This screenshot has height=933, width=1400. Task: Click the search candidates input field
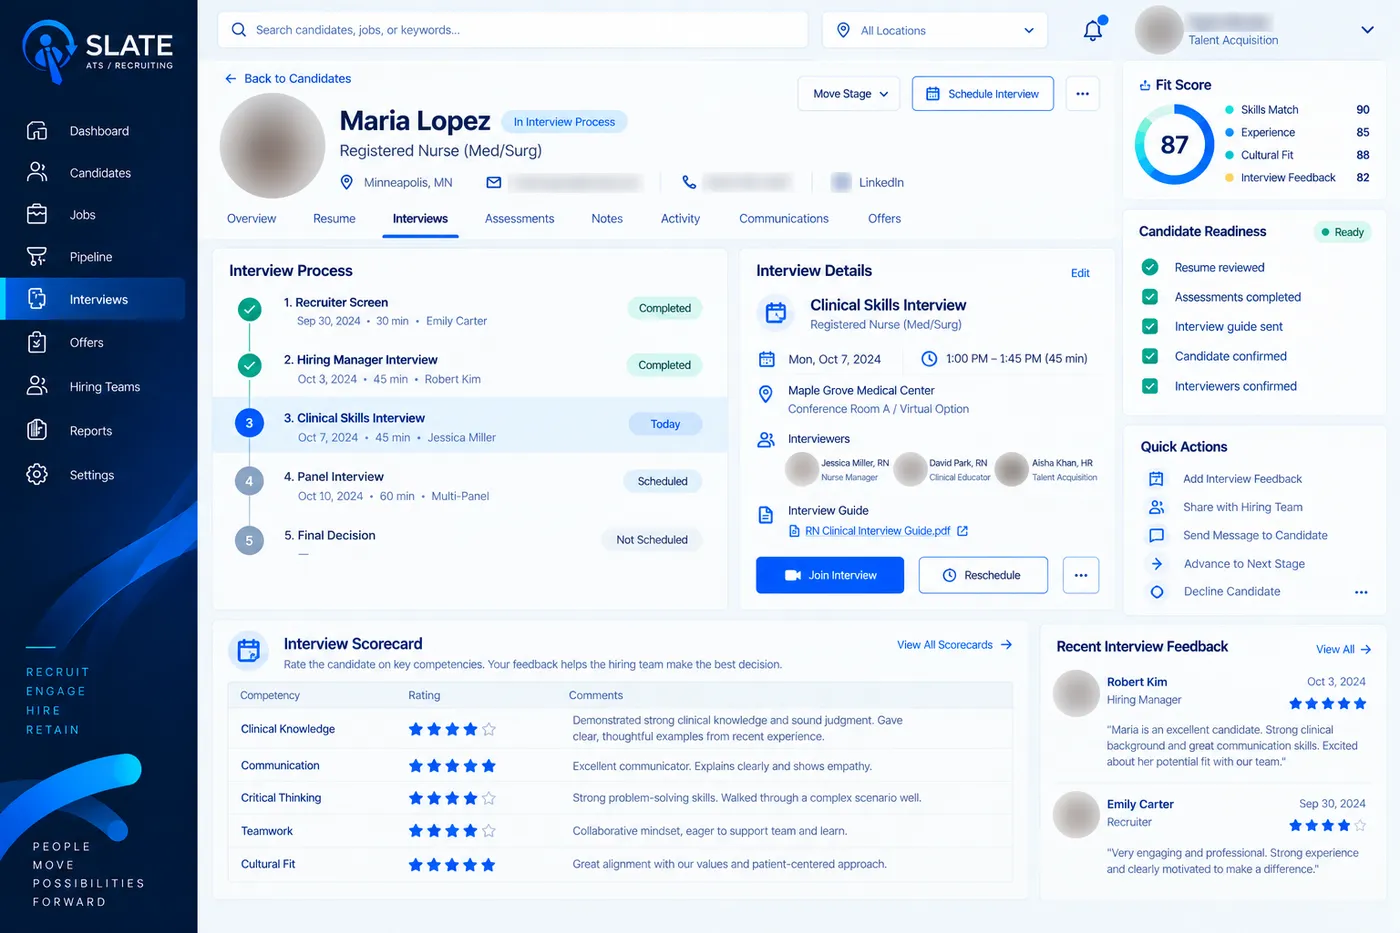513,30
